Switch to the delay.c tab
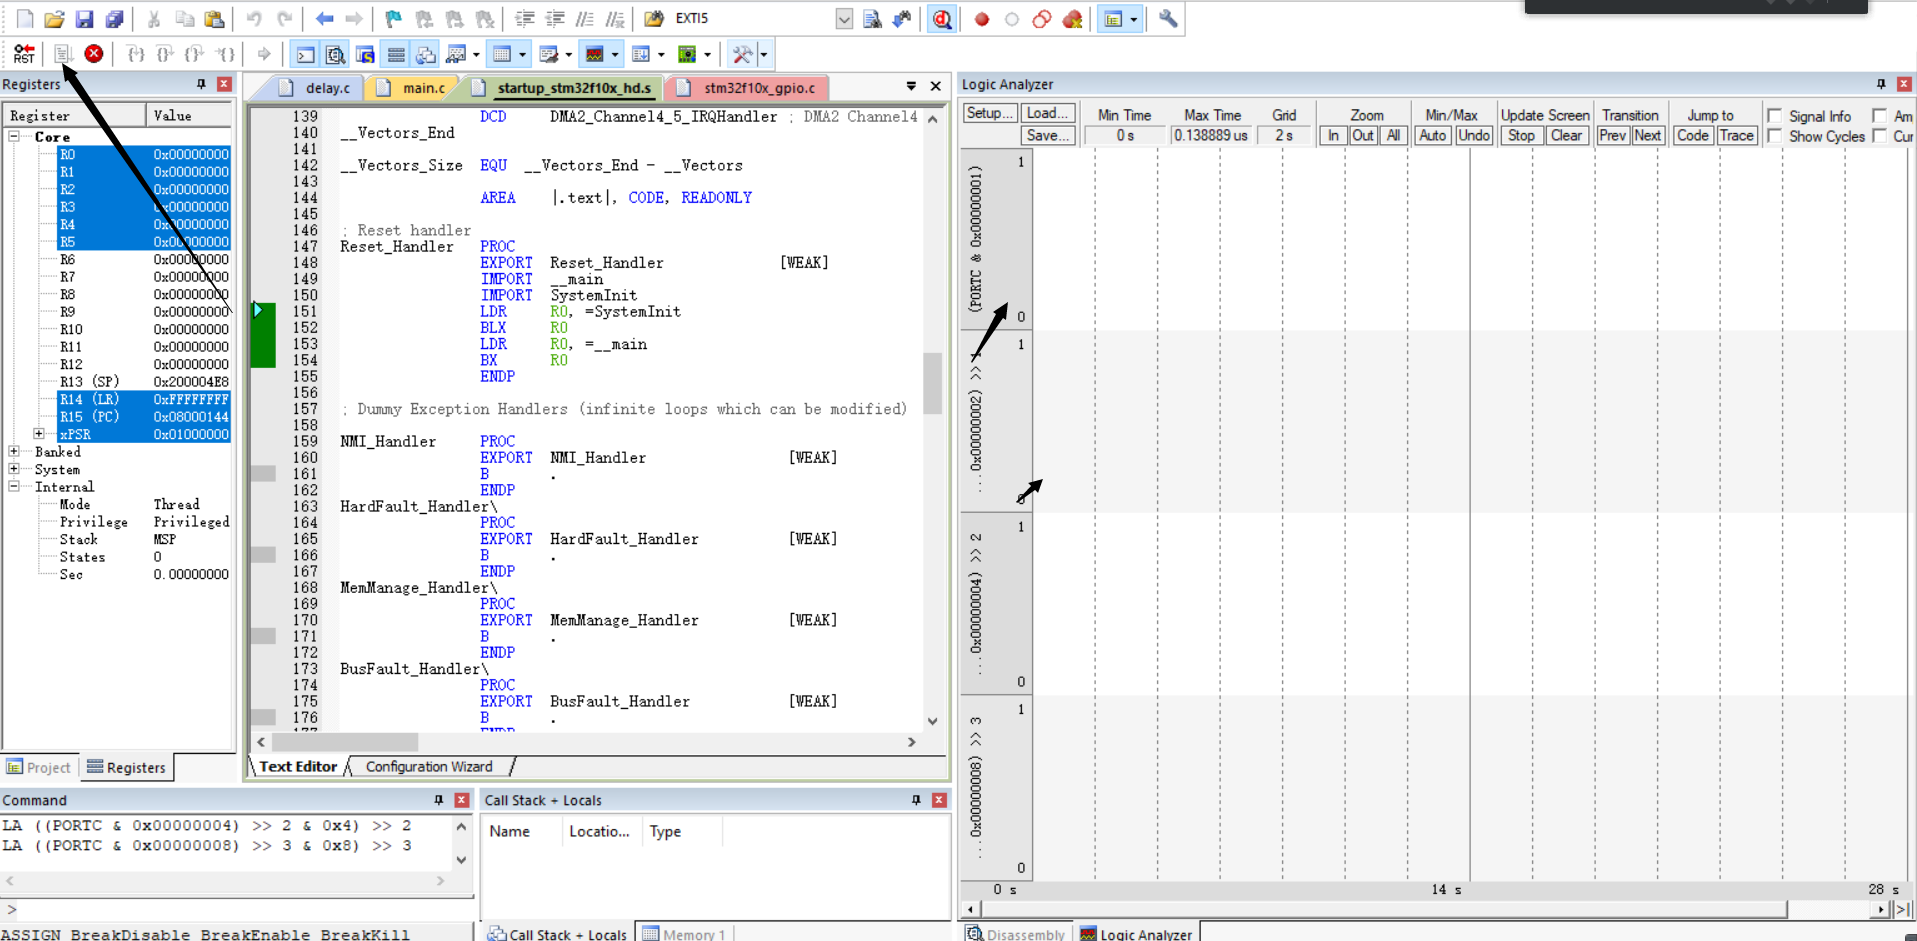 click(x=315, y=88)
